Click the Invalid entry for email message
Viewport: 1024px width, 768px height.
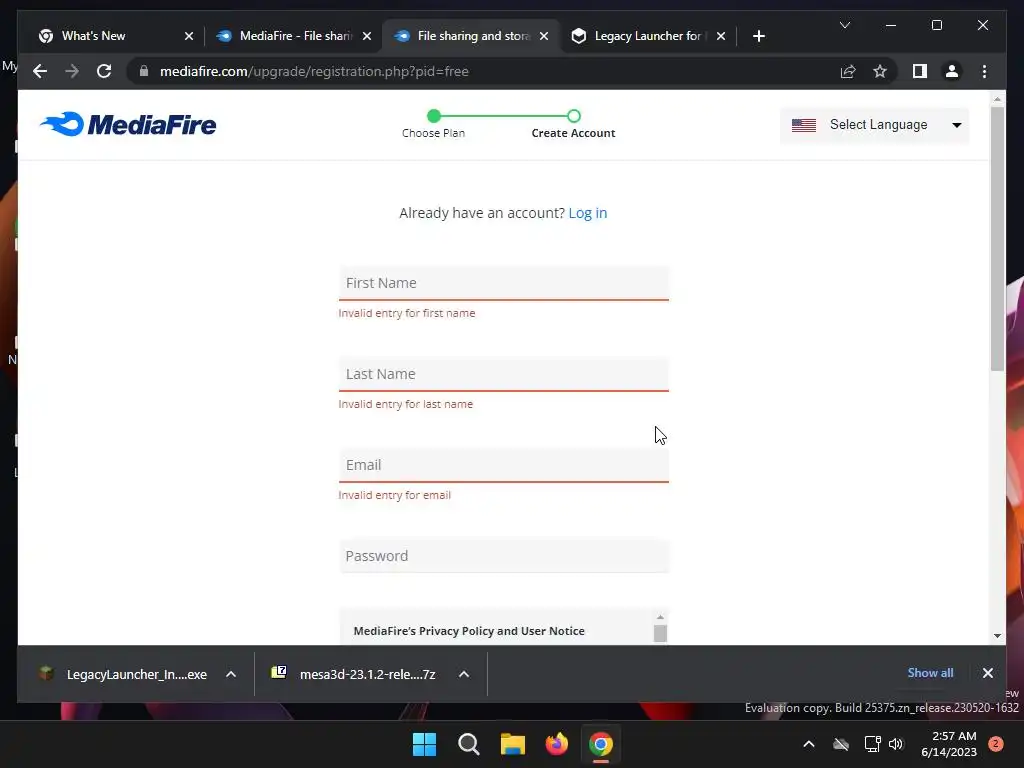coord(394,495)
